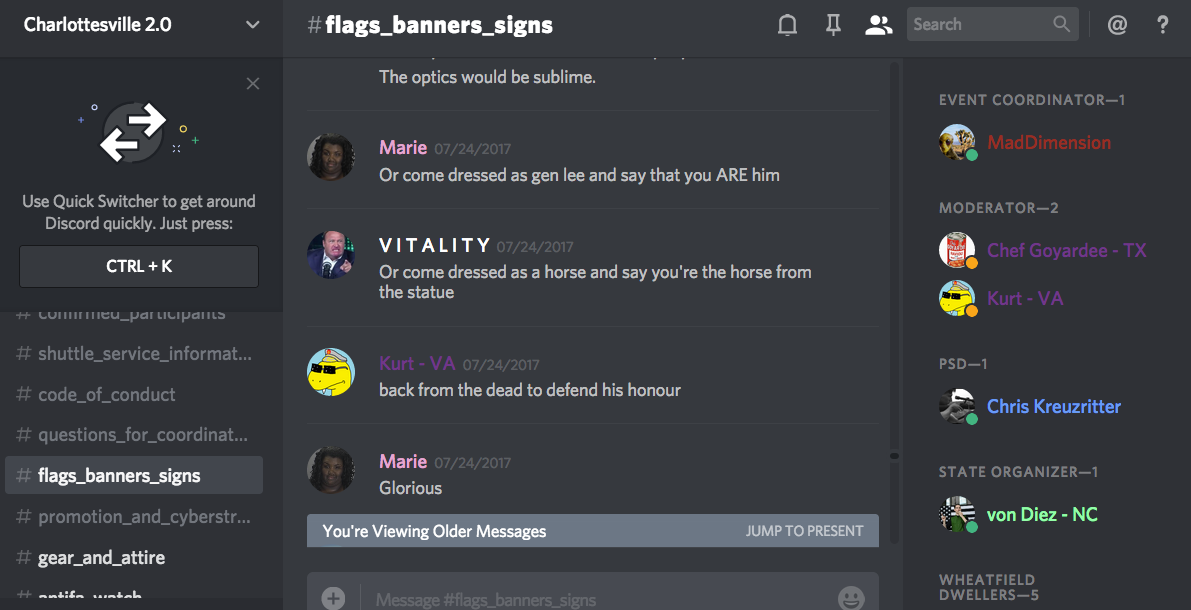Click JUMP TO PRESENT link
Viewport: 1191px width, 610px height.
804,531
